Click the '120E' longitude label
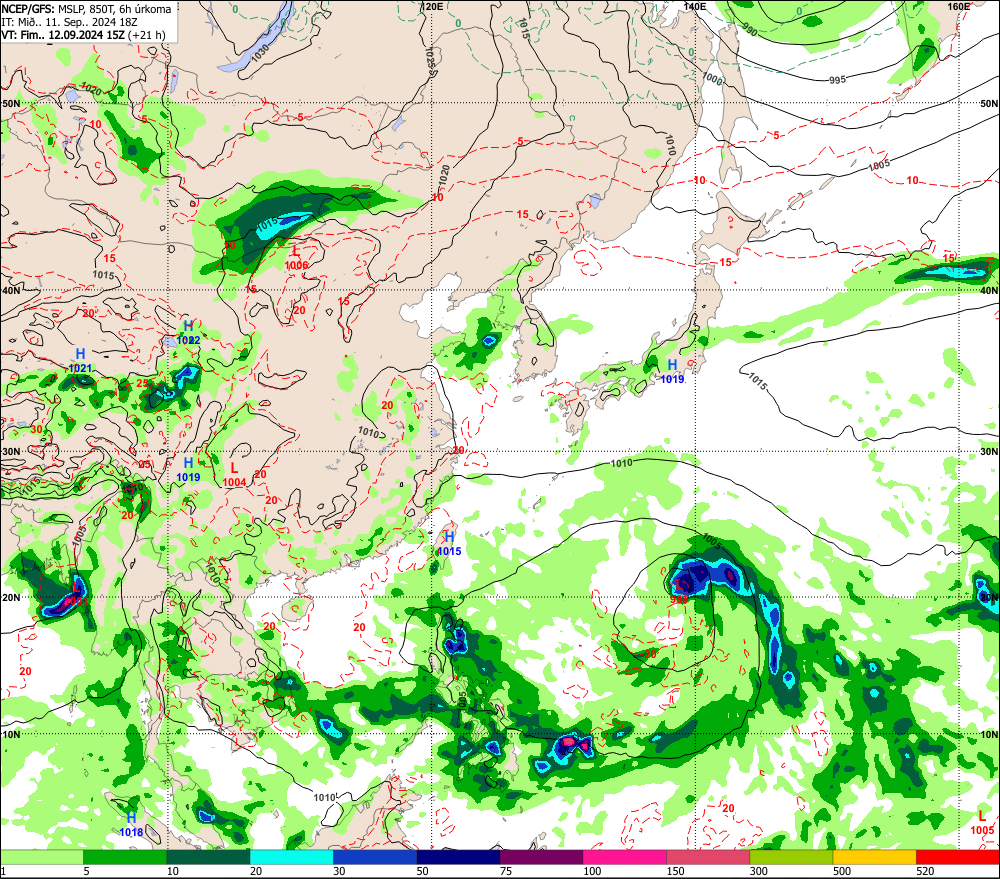Viewport: 1000px width, 879px height. pos(432,6)
